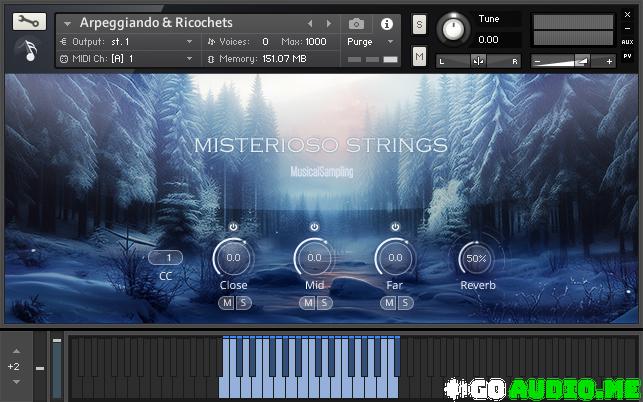643x402 pixels.
Task: Mute the Close microphone channel
Action: [227, 303]
